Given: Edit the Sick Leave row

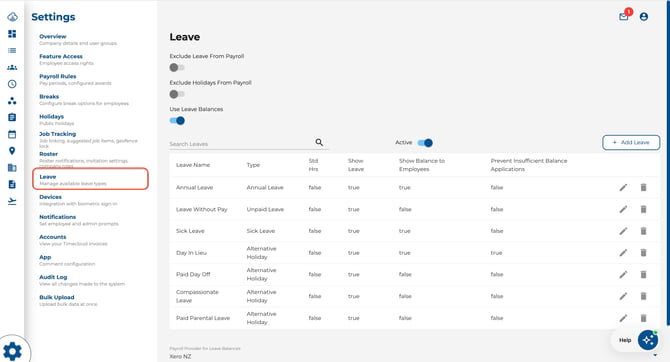Looking at the screenshot, I should pos(623,231).
